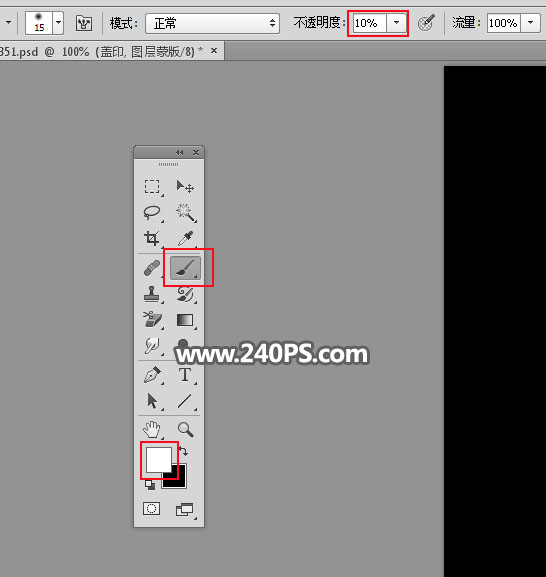Enable tablet pressure for opacity
546x577 pixels.
click(426, 23)
